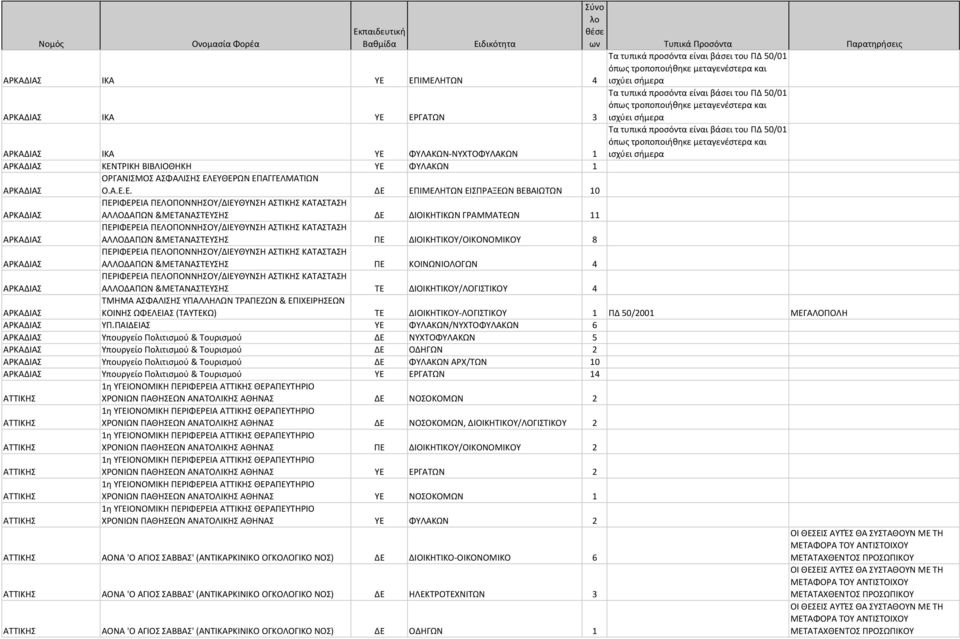Click the 'ΠΔ 50/2001' cell
The image size is (960, 639).
(x=697, y=307)
